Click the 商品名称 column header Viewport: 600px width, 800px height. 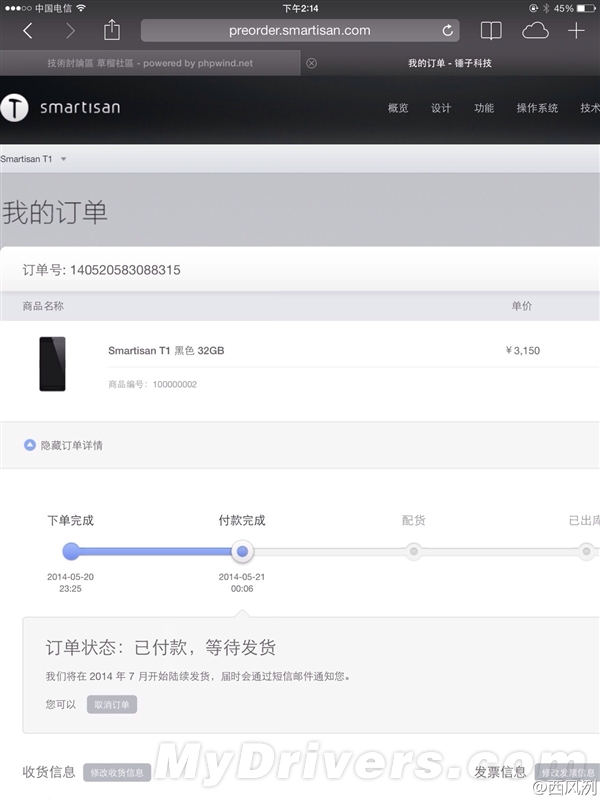(43, 306)
